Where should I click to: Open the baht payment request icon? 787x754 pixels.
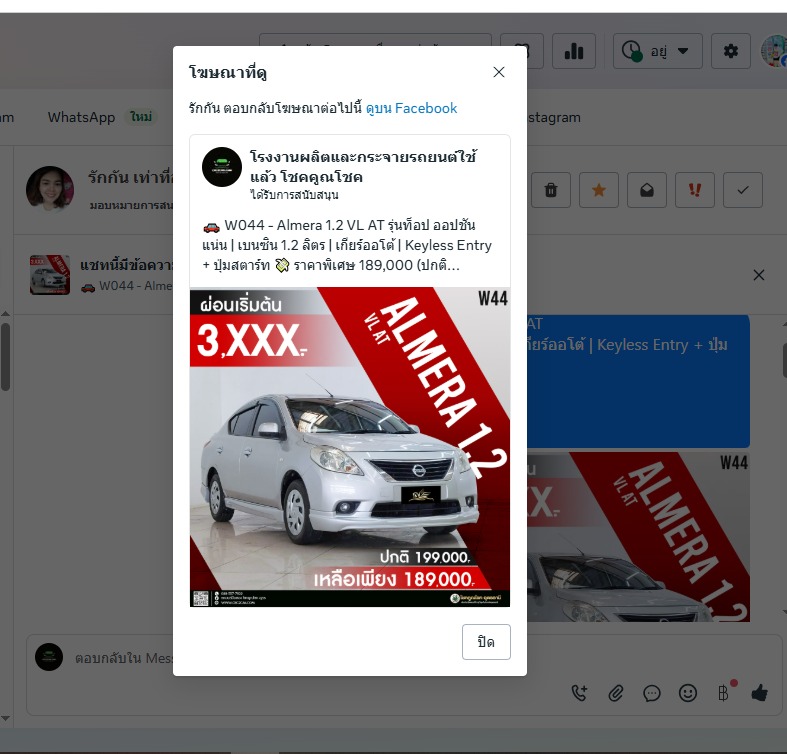pos(724,693)
